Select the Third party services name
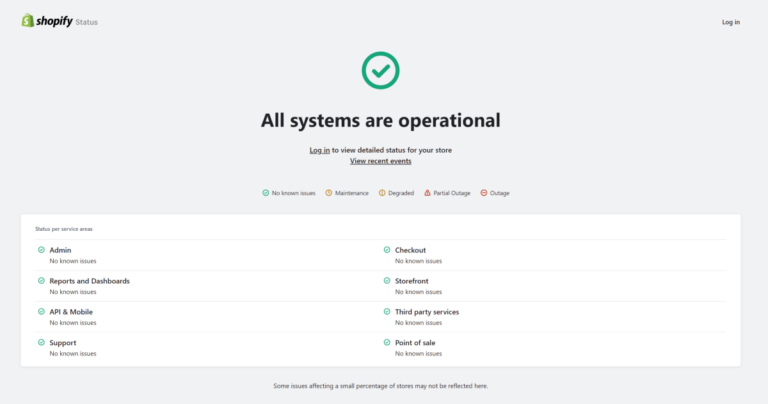The width and height of the screenshot is (768, 404). [427, 311]
